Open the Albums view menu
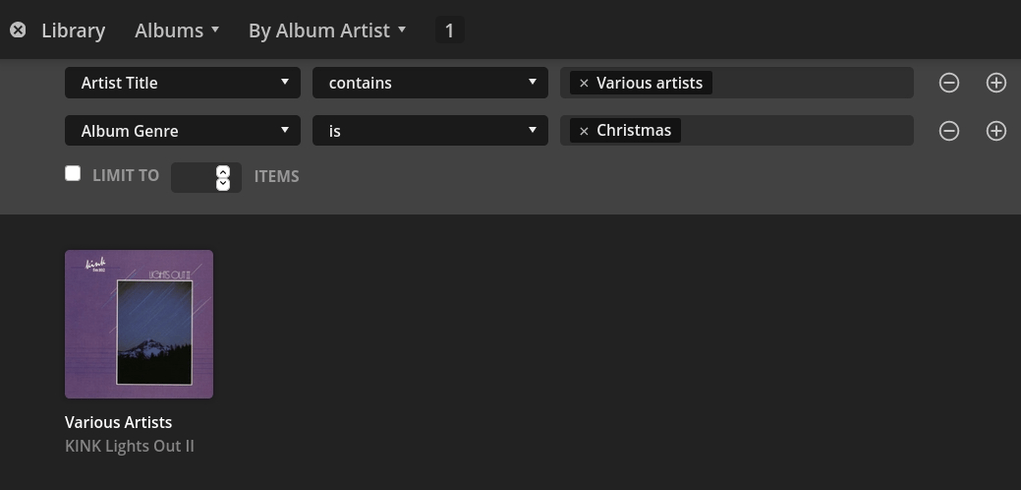The image size is (1021, 490). (177, 30)
